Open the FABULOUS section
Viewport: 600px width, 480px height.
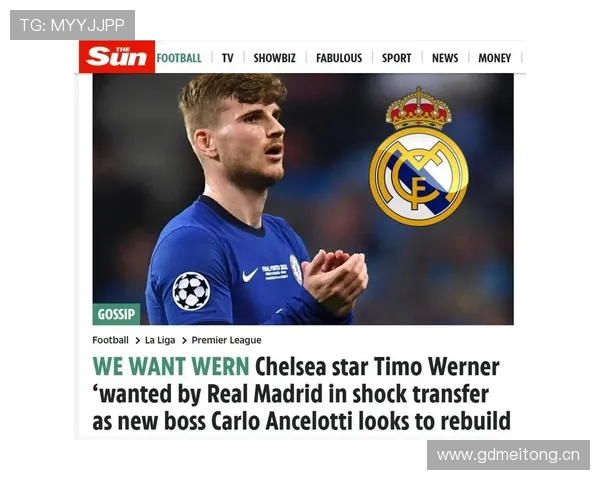[x=339, y=58]
